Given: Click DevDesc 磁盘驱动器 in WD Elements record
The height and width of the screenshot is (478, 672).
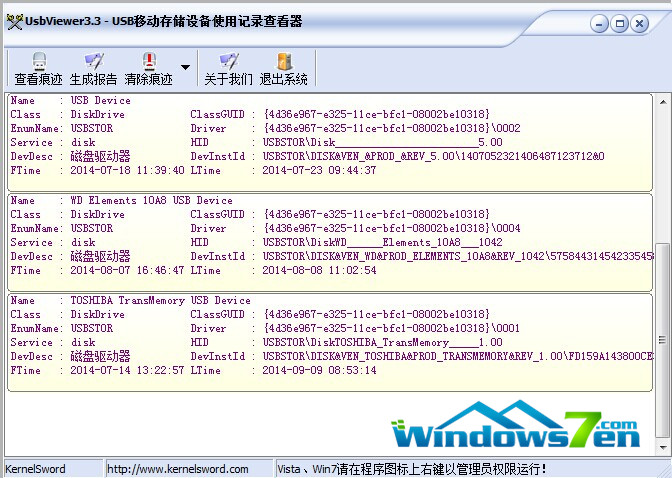Looking at the screenshot, I should click(x=100, y=256).
